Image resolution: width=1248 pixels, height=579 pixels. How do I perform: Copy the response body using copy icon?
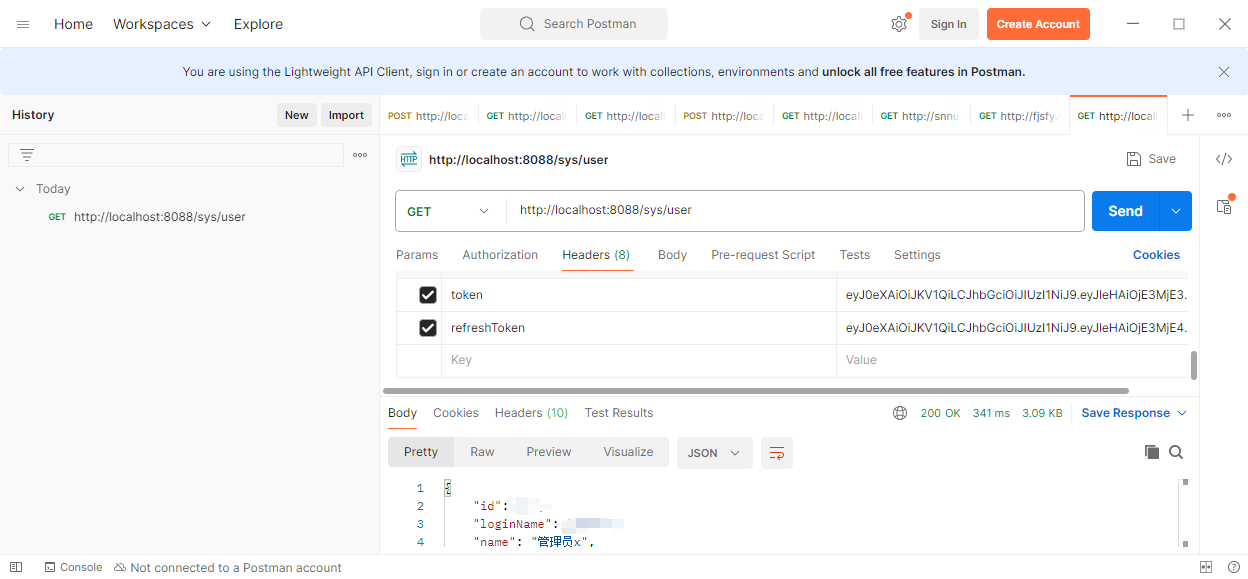1152,452
